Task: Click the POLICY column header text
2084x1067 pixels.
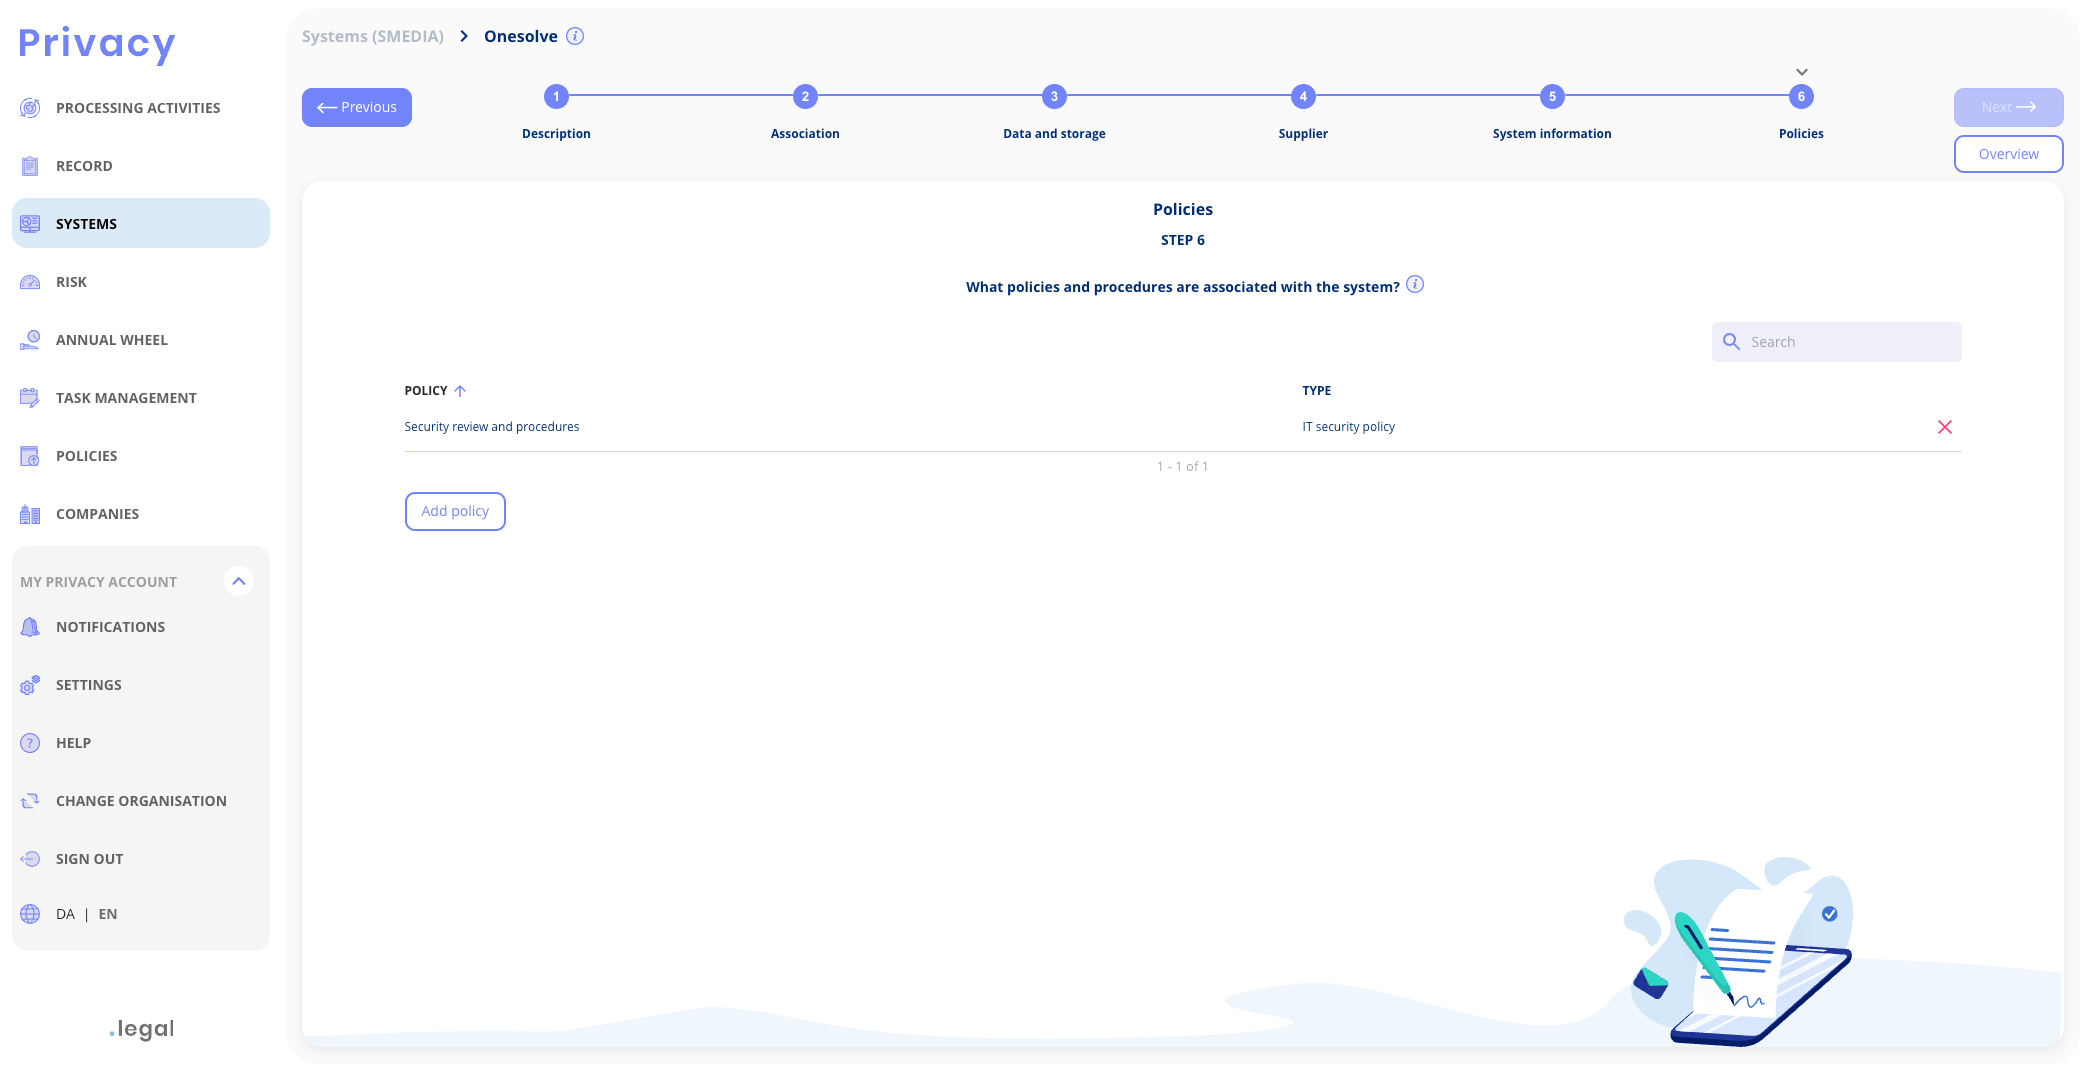Action: 426,391
